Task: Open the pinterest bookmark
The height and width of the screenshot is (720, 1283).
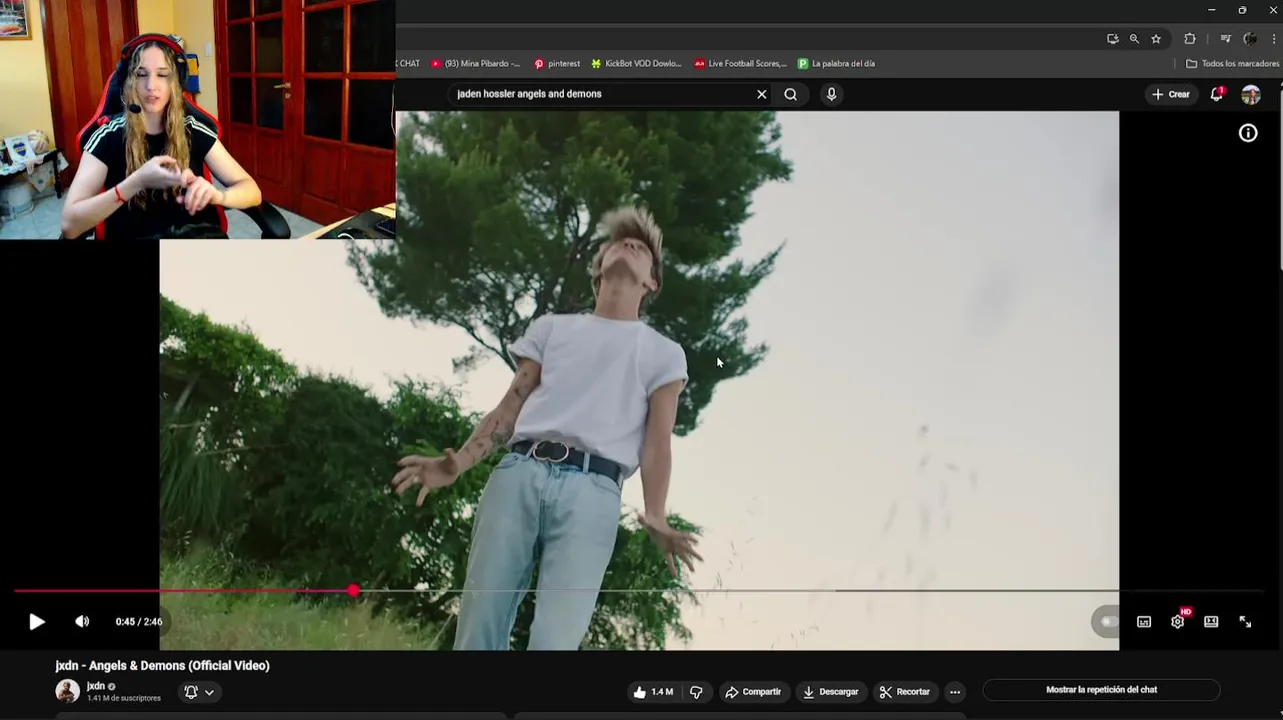Action: pos(557,63)
